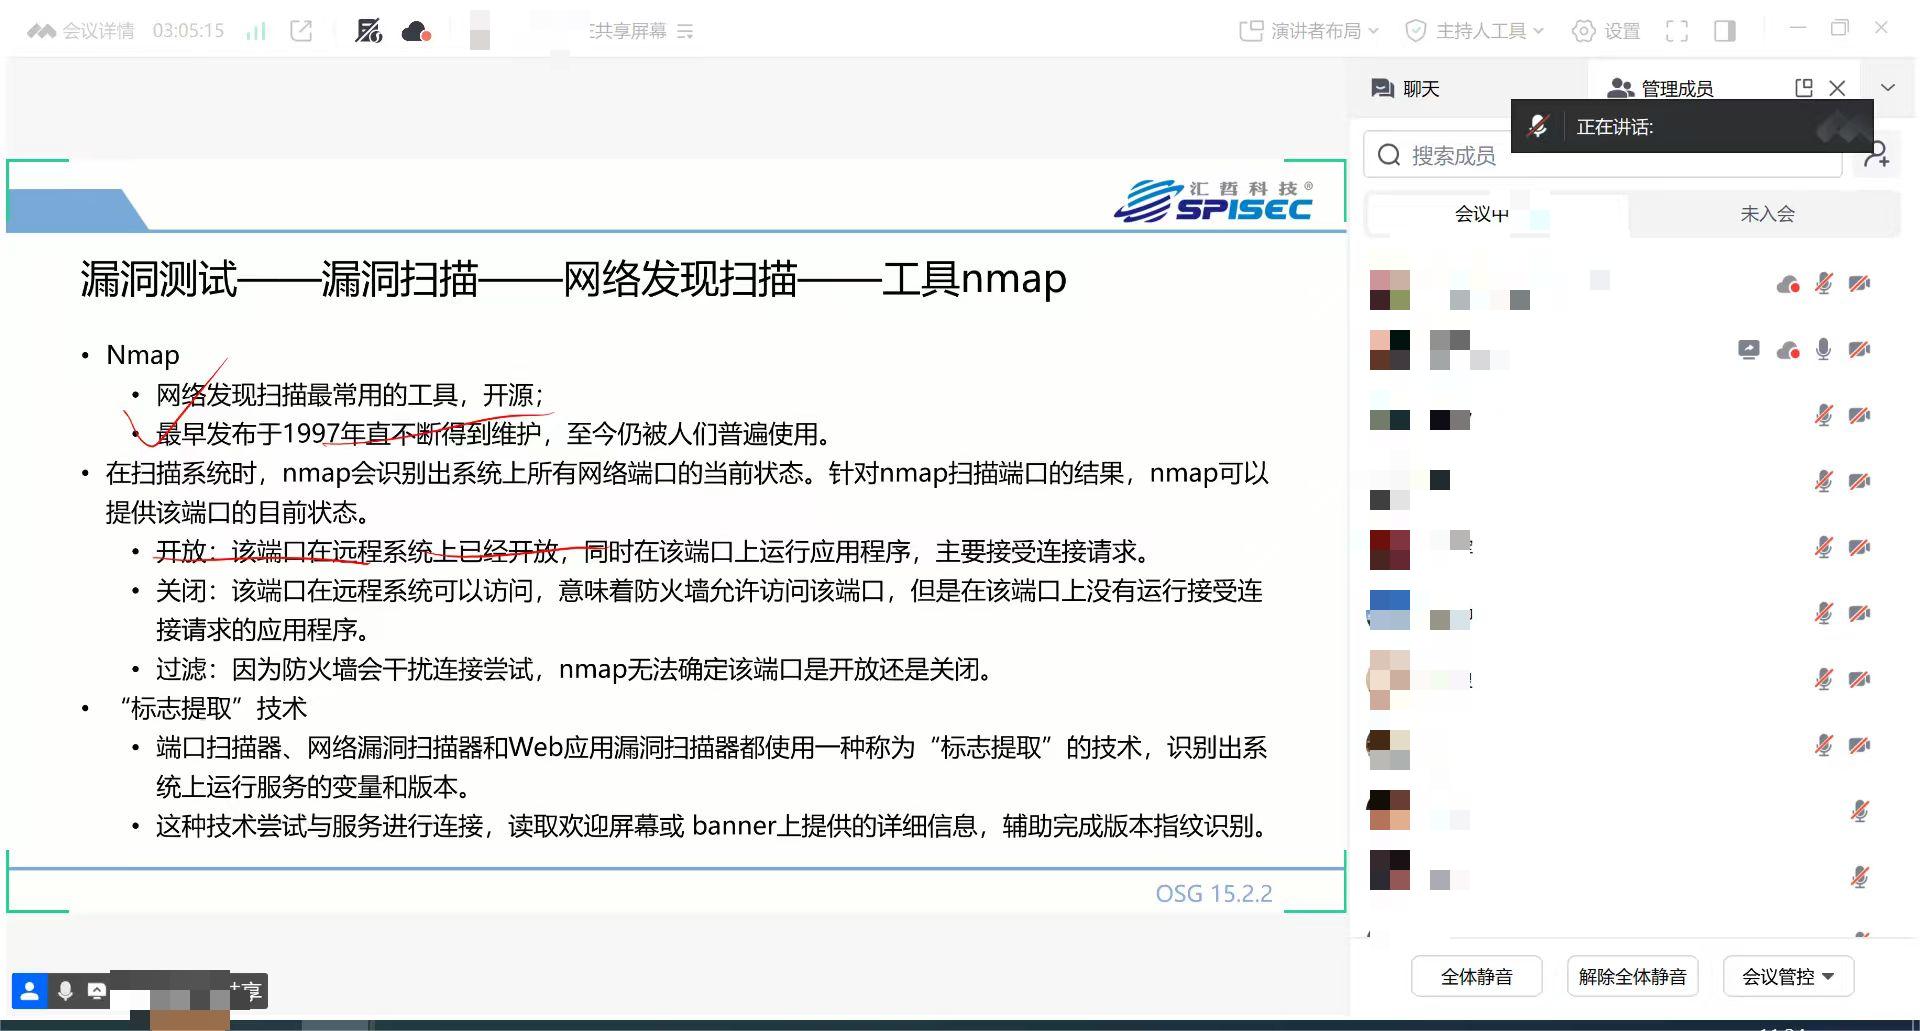This screenshot has width=1920, height=1031.
Task: Enter fullscreen using the top bar icon
Action: pos(1677,31)
